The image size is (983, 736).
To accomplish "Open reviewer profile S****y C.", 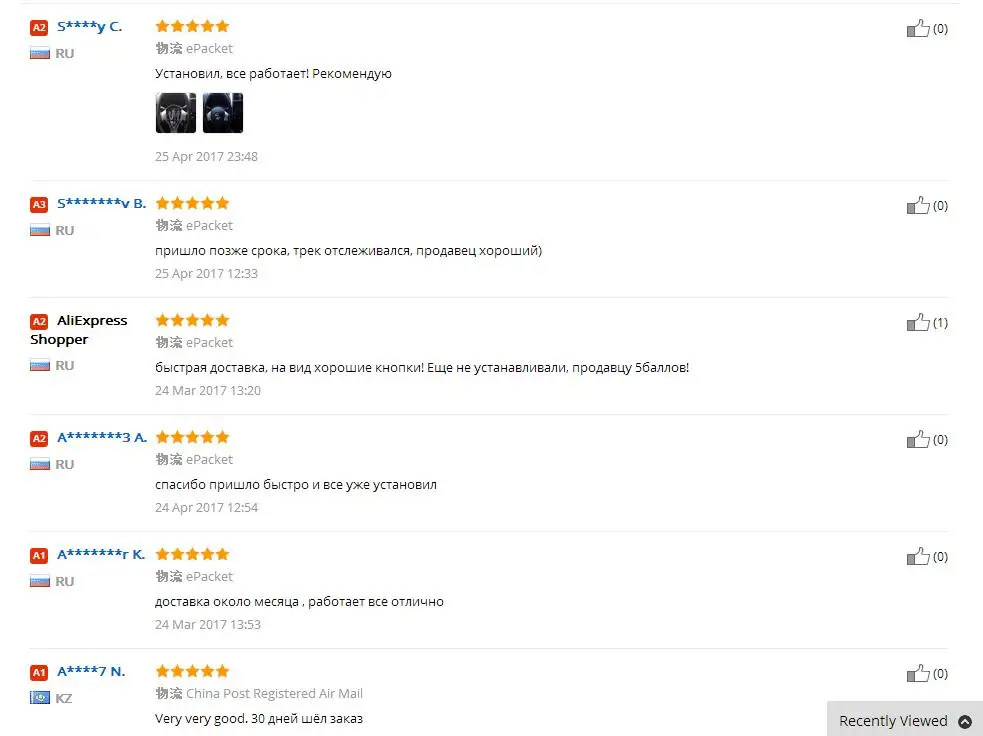I will [x=89, y=26].
